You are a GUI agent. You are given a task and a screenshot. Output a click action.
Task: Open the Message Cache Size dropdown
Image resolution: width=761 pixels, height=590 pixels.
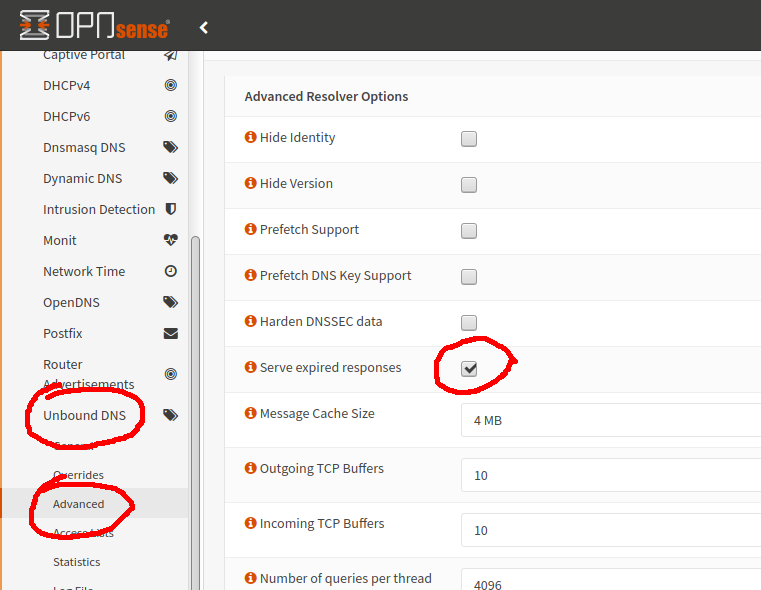611,420
